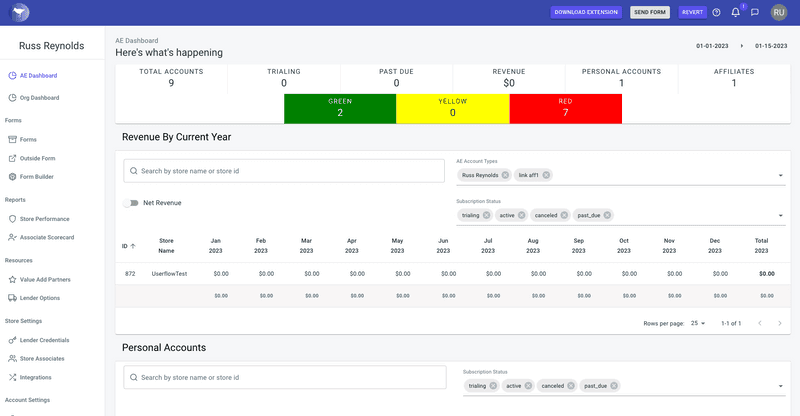Click the Personal Accounts stat card

coord(621,78)
